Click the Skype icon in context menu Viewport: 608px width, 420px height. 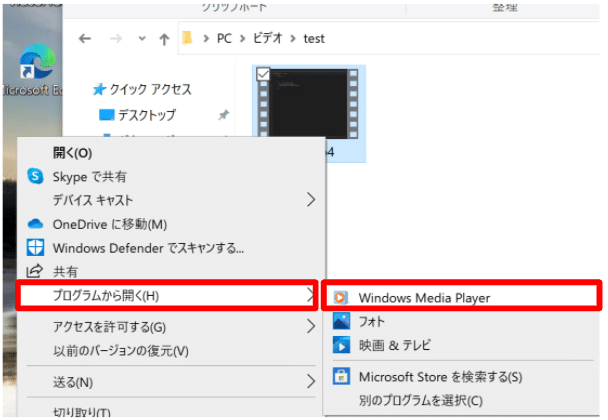pos(35,176)
